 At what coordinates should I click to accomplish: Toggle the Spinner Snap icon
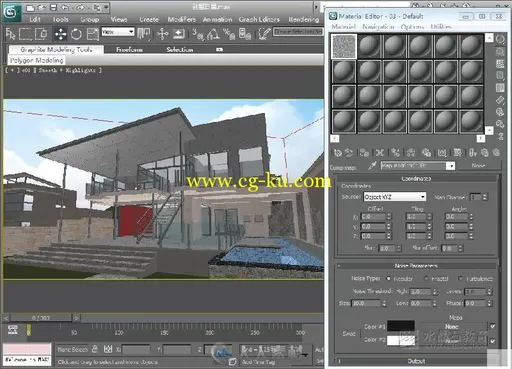click(245, 34)
